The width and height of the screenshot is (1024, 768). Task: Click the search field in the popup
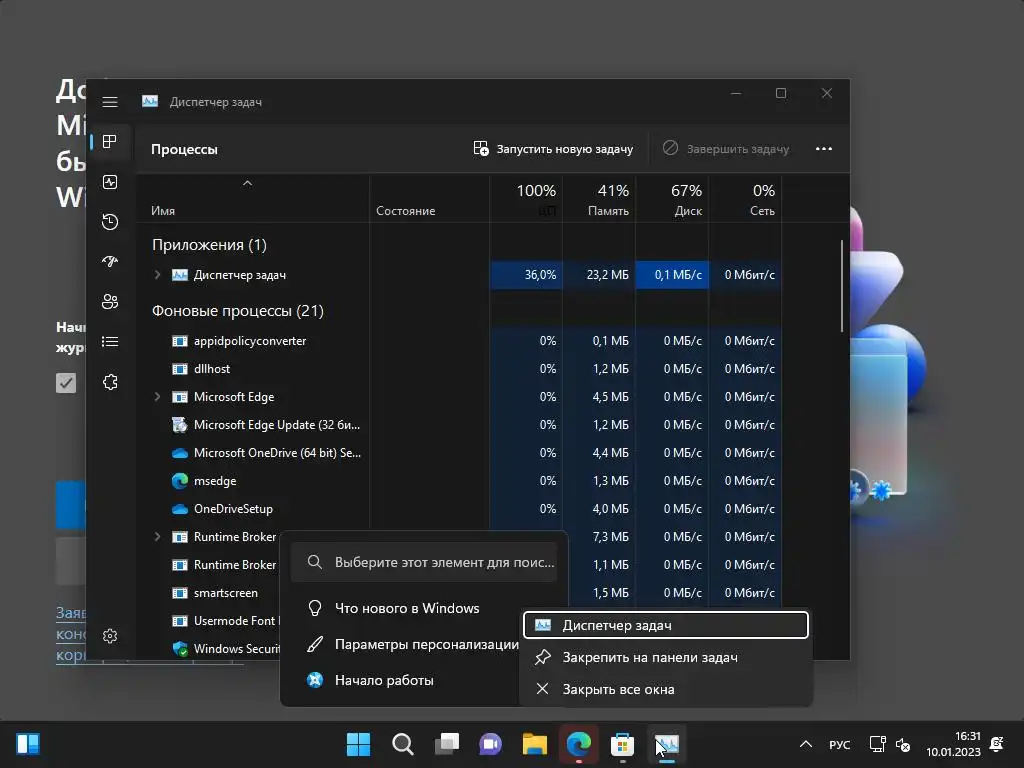pyautogui.click(x=424, y=562)
